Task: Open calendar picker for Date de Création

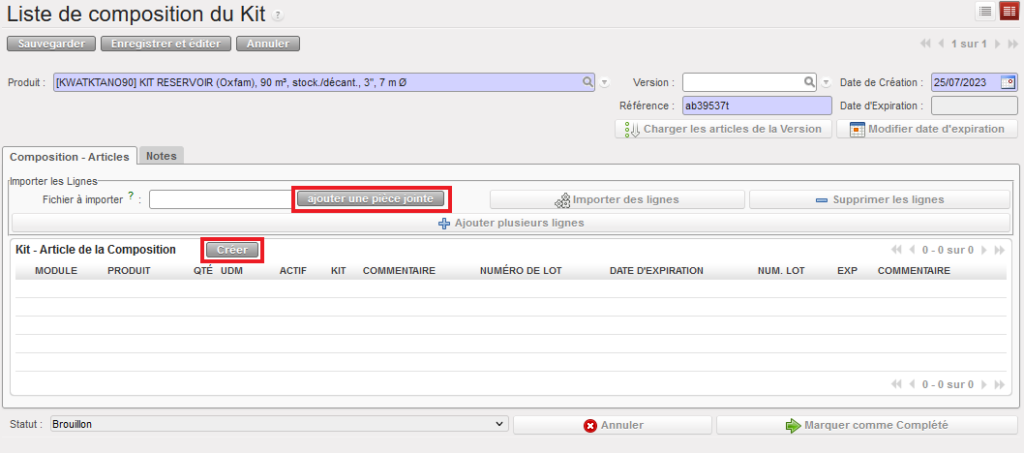Action: pyautogui.click(x=1010, y=82)
